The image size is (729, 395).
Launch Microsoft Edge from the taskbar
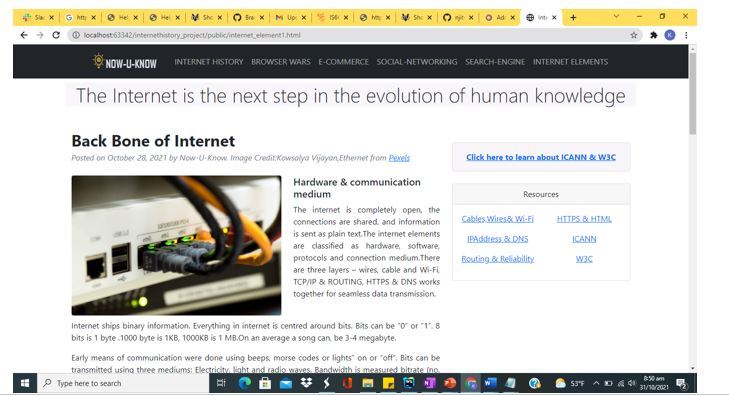(245, 383)
